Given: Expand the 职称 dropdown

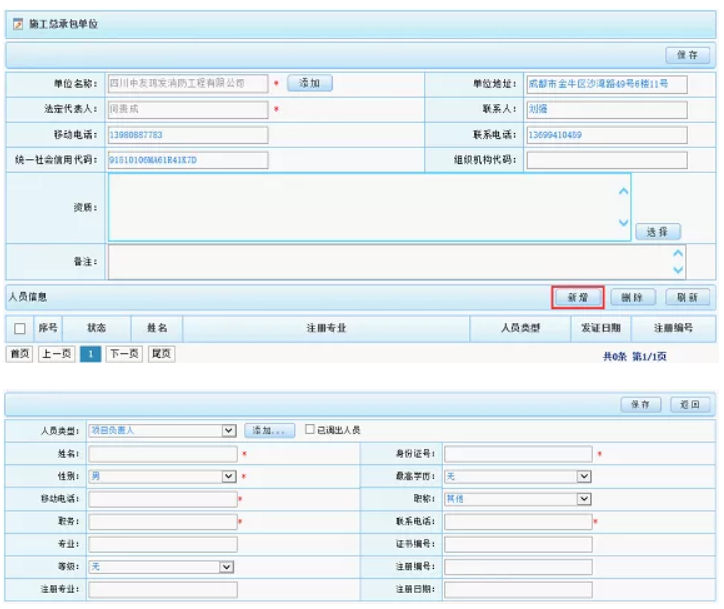Looking at the screenshot, I should click(x=584, y=499).
